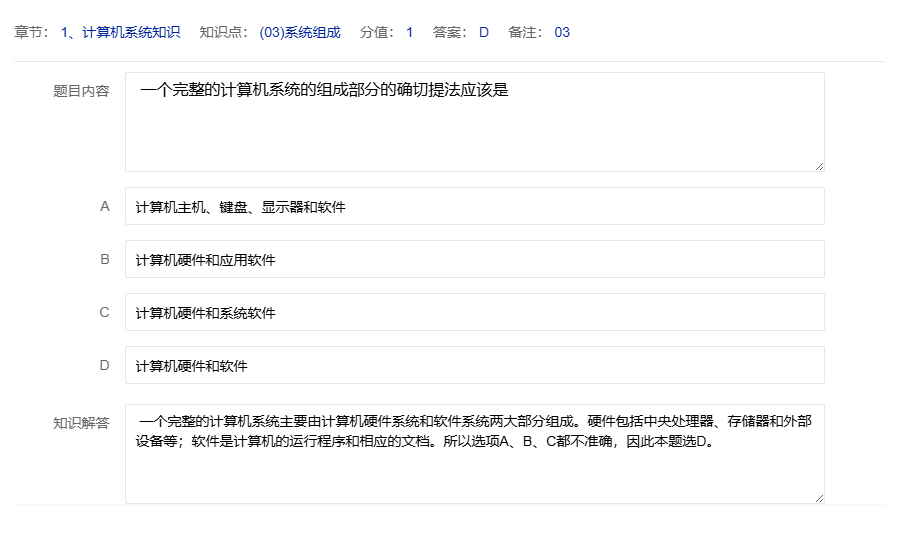Click the A option label
897x533 pixels.
tap(105, 207)
